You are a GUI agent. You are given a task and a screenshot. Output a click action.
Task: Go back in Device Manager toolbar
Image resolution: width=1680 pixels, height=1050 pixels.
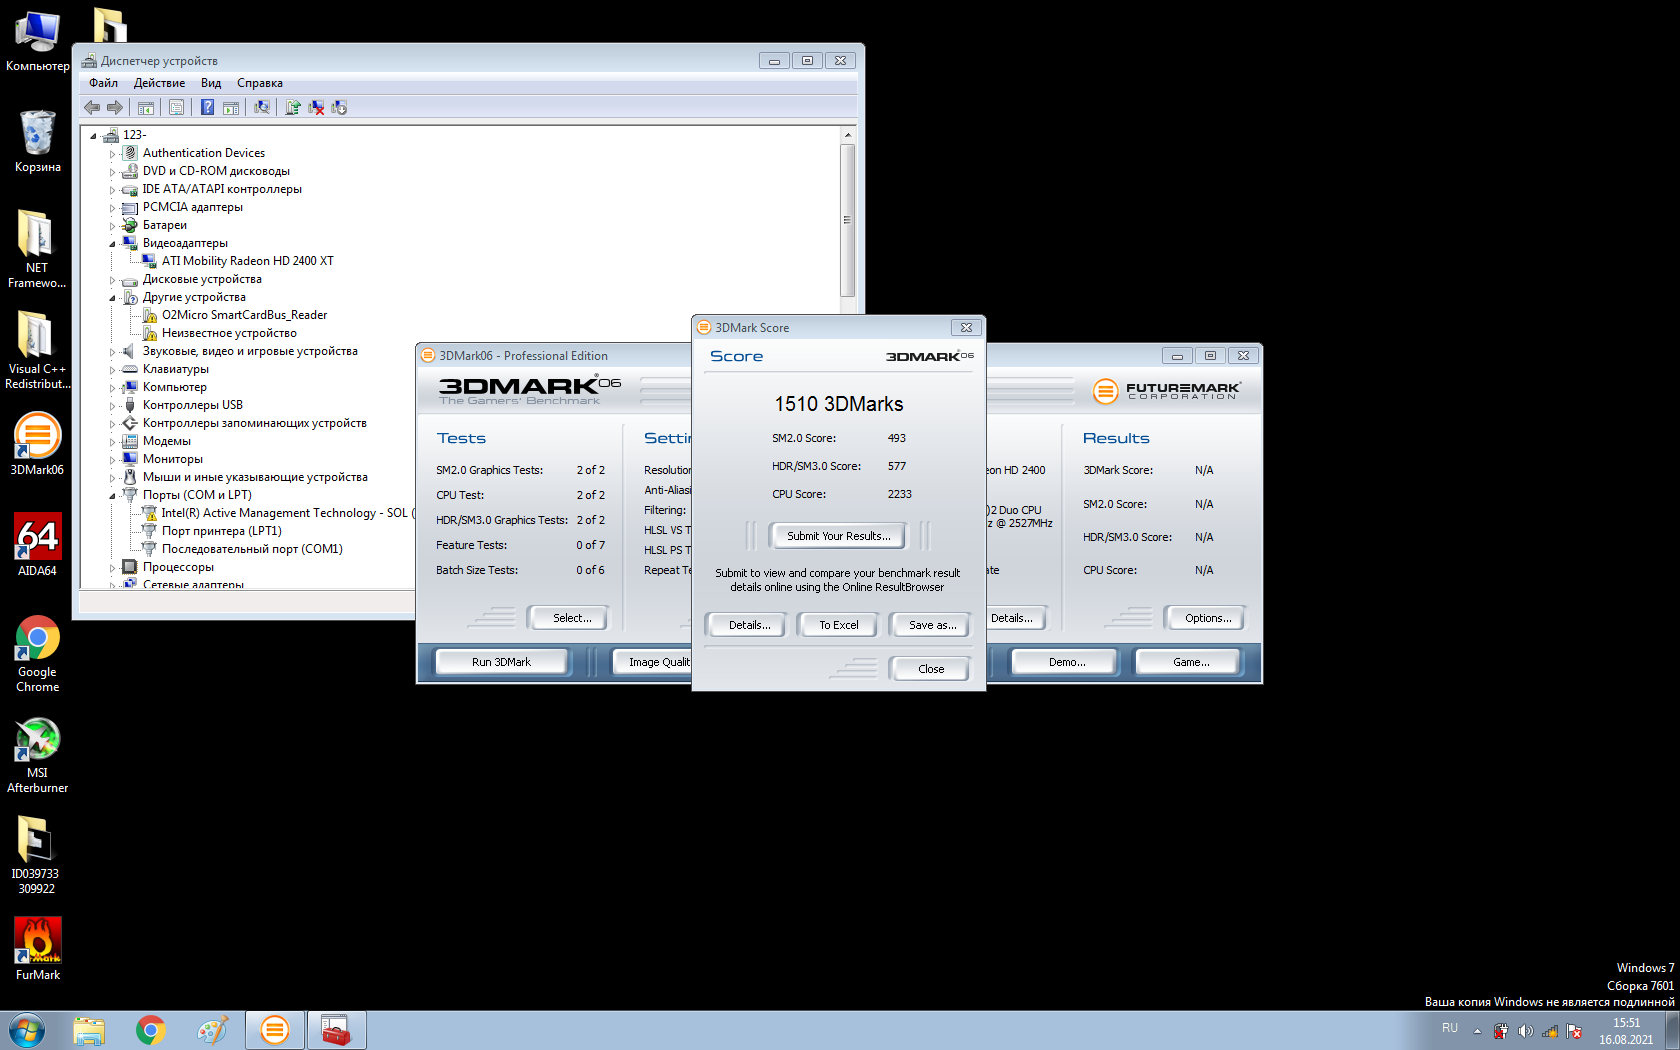click(x=92, y=108)
